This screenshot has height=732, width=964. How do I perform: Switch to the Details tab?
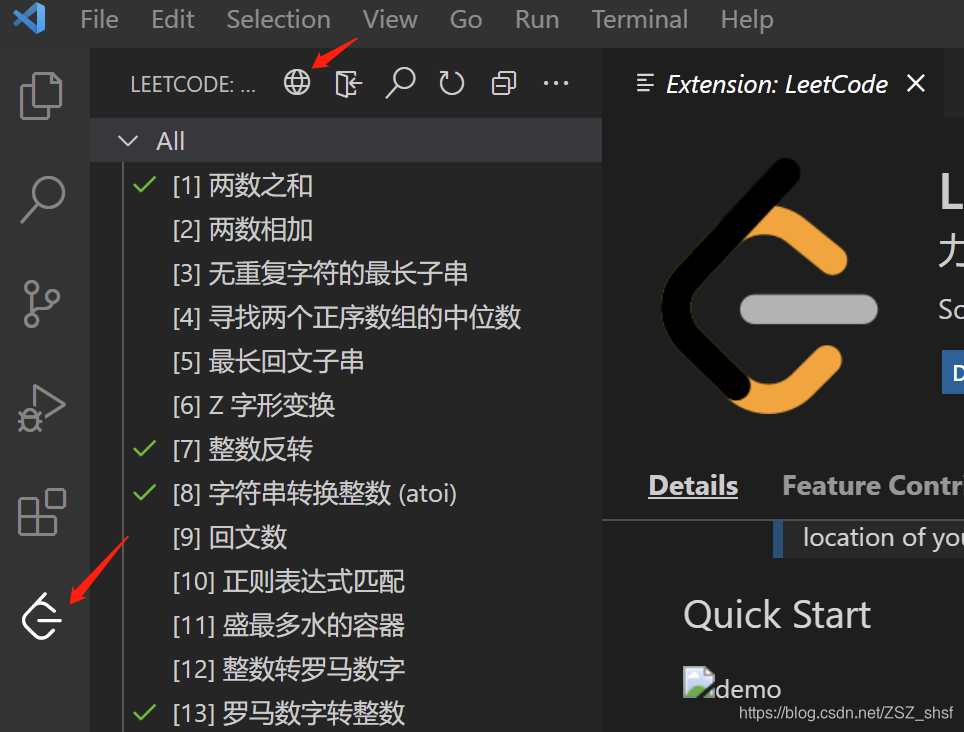pyautogui.click(x=693, y=486)
